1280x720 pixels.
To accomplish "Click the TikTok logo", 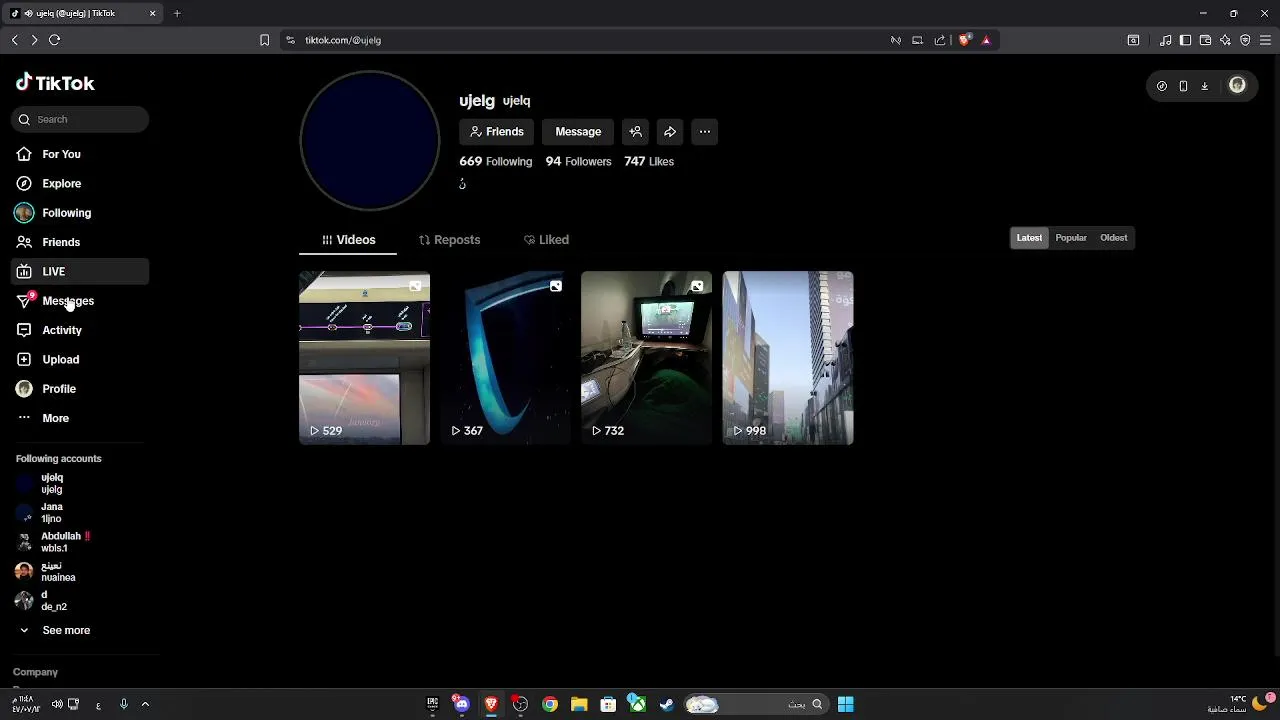I will click(55, 83).
